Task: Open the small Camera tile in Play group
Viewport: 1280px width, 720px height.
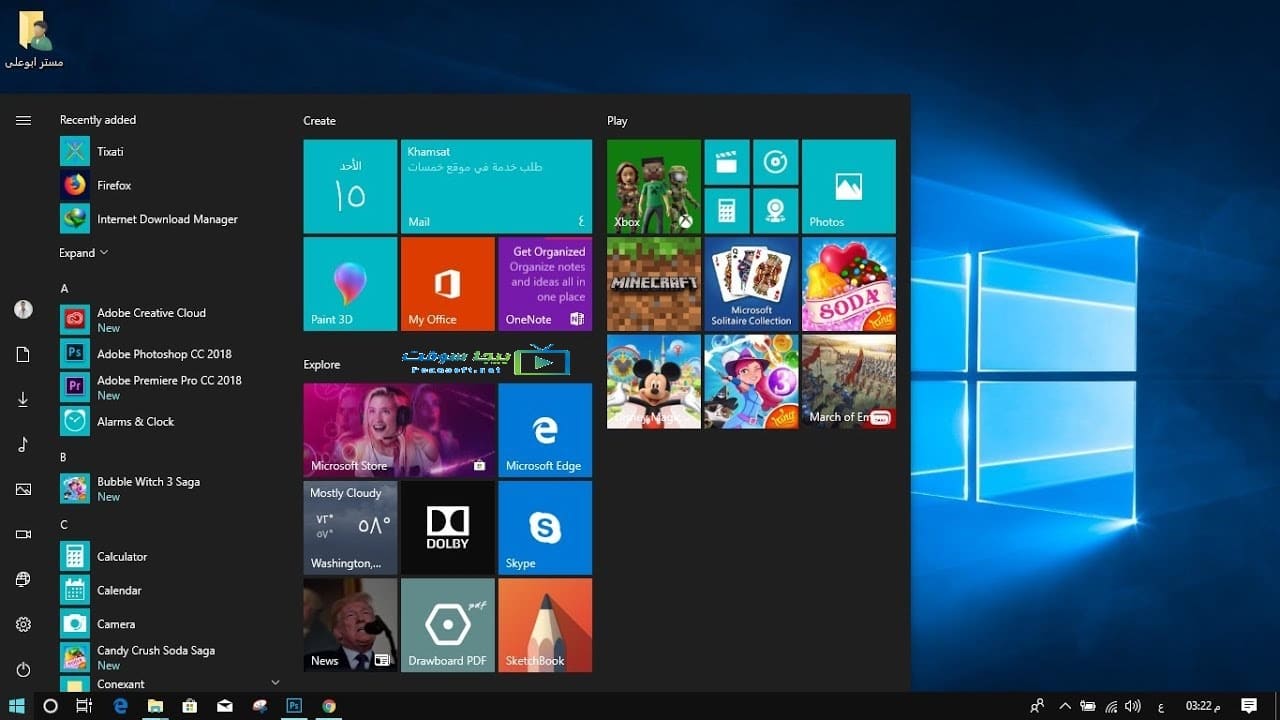Action: [x=775, y=211]
